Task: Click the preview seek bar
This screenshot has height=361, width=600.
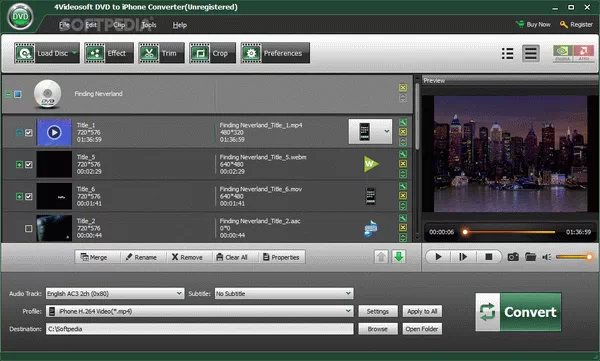Action: coord(509,232)
